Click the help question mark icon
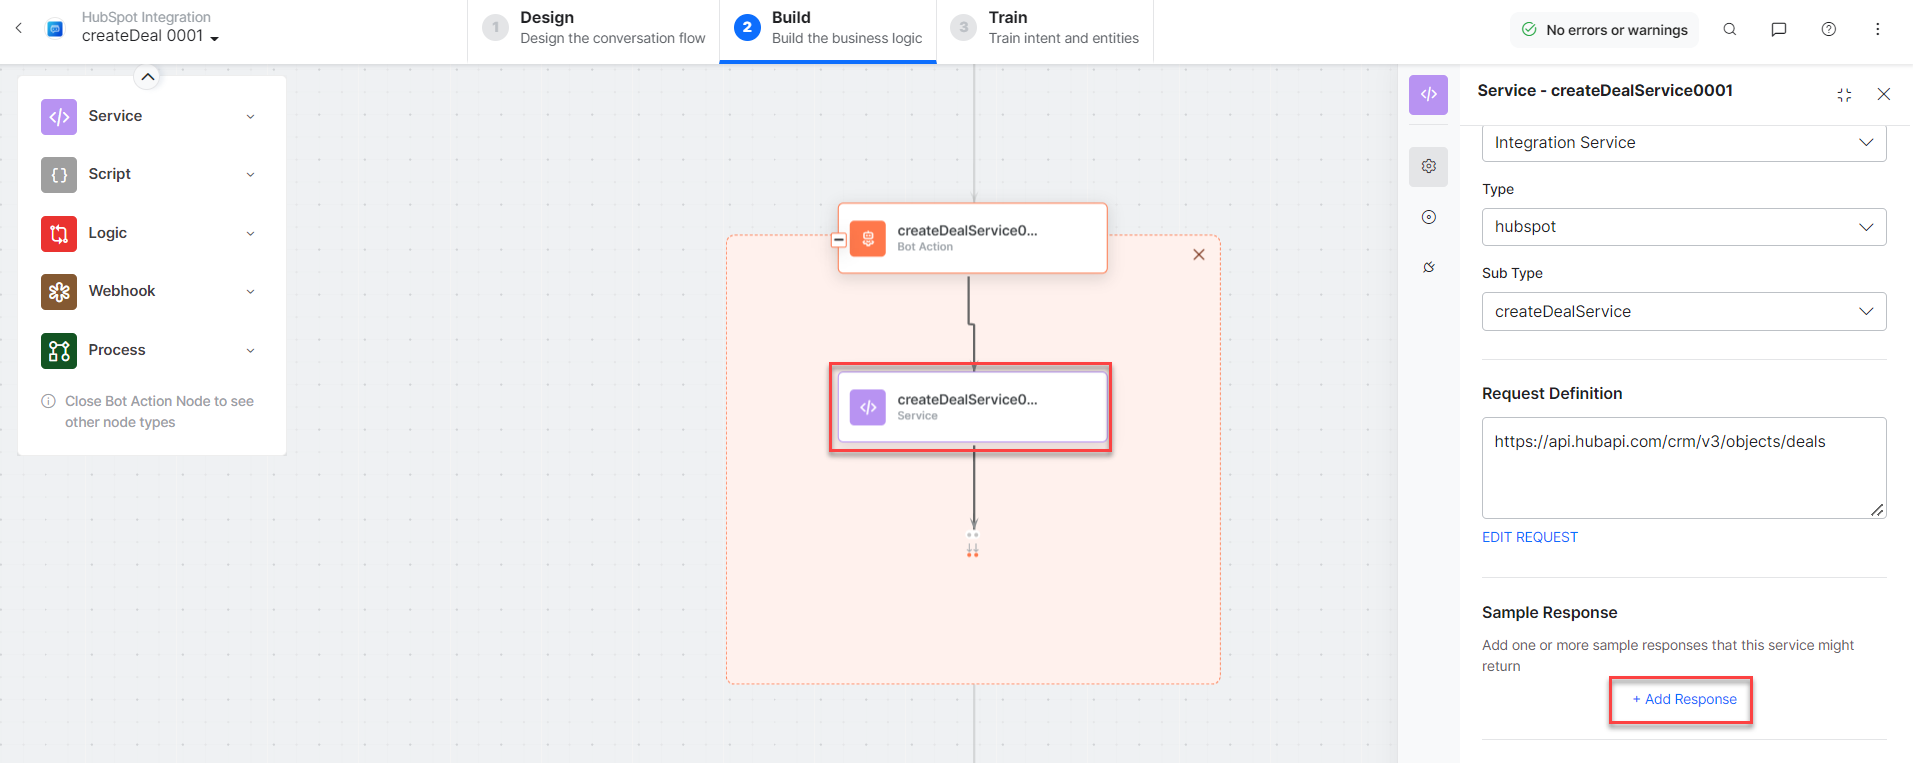The height and width of the screenshot is (763, 1913). (1828, 30)
